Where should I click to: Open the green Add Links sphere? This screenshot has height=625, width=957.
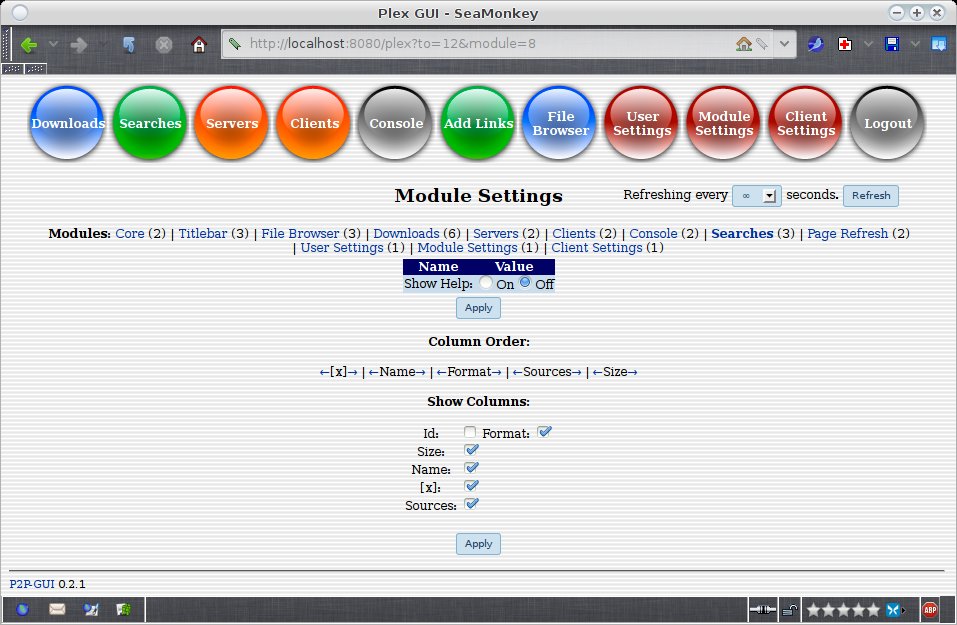pos(478,123)
